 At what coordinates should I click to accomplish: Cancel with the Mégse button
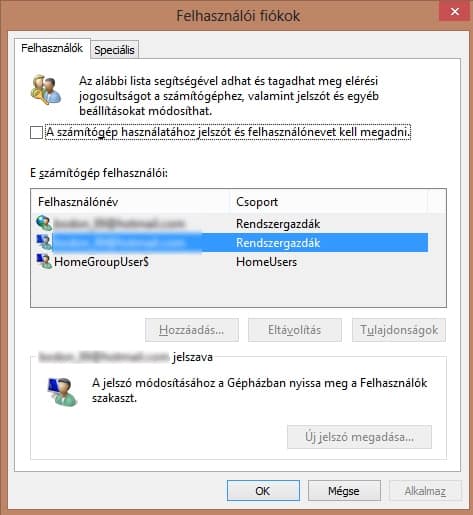coord(344,491)
